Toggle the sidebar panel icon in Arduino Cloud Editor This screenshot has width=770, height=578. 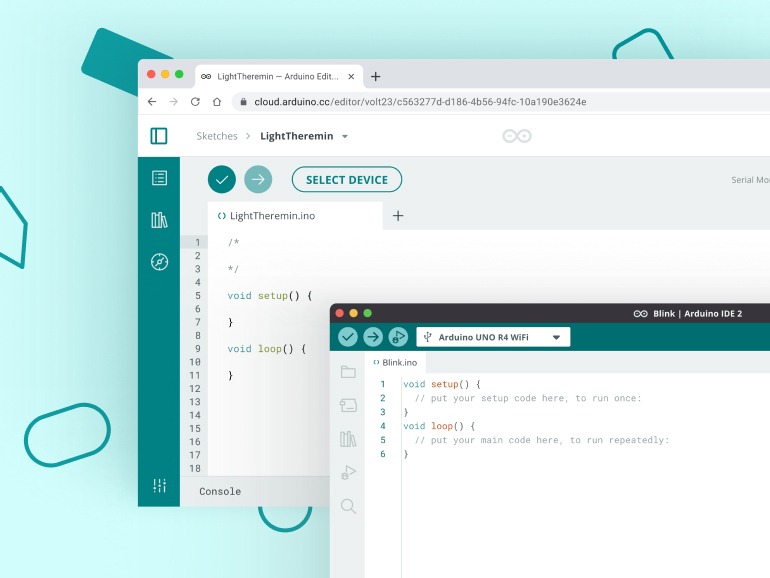coord(159,136)
